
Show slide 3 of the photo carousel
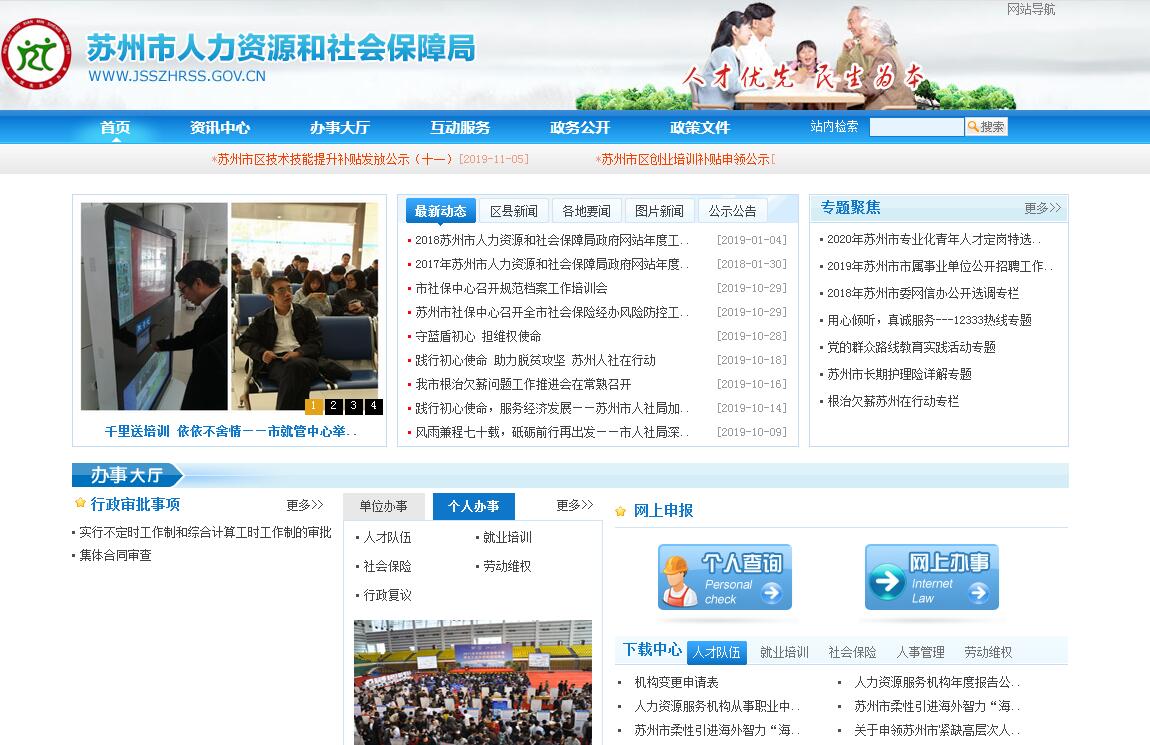coord(354,405)
